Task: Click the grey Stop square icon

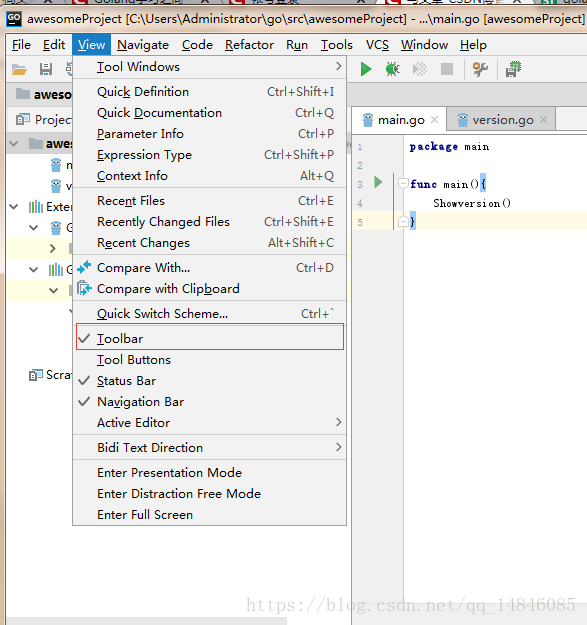Action: (x=447, y=69)
